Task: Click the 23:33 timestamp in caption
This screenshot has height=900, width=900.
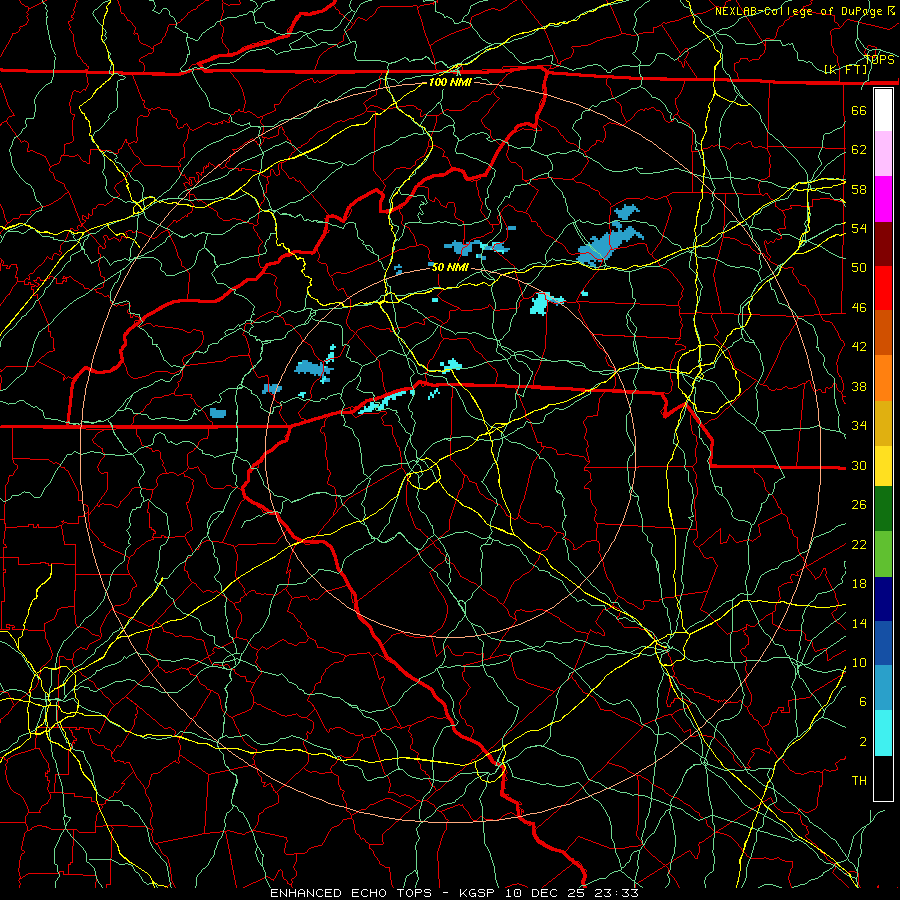Action: click(617, 893)
